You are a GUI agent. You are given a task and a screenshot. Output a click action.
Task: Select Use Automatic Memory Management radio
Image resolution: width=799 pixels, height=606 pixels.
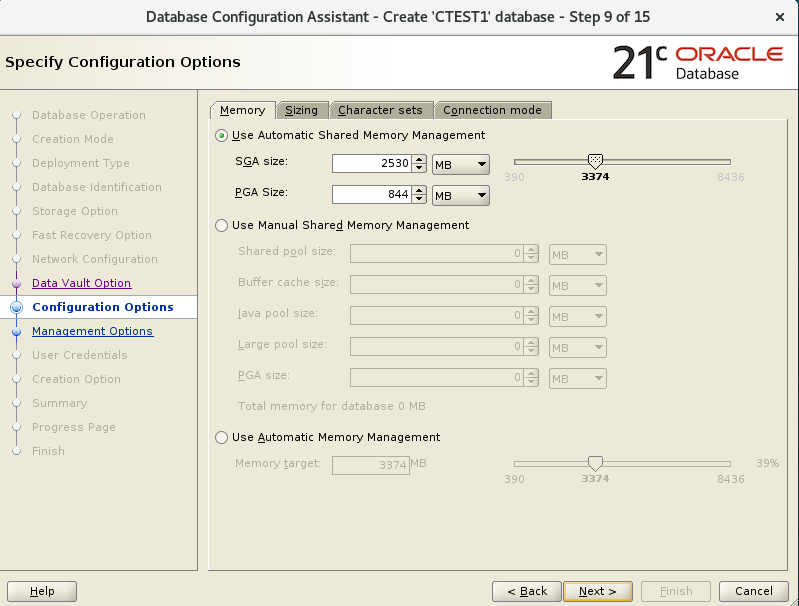222,437
